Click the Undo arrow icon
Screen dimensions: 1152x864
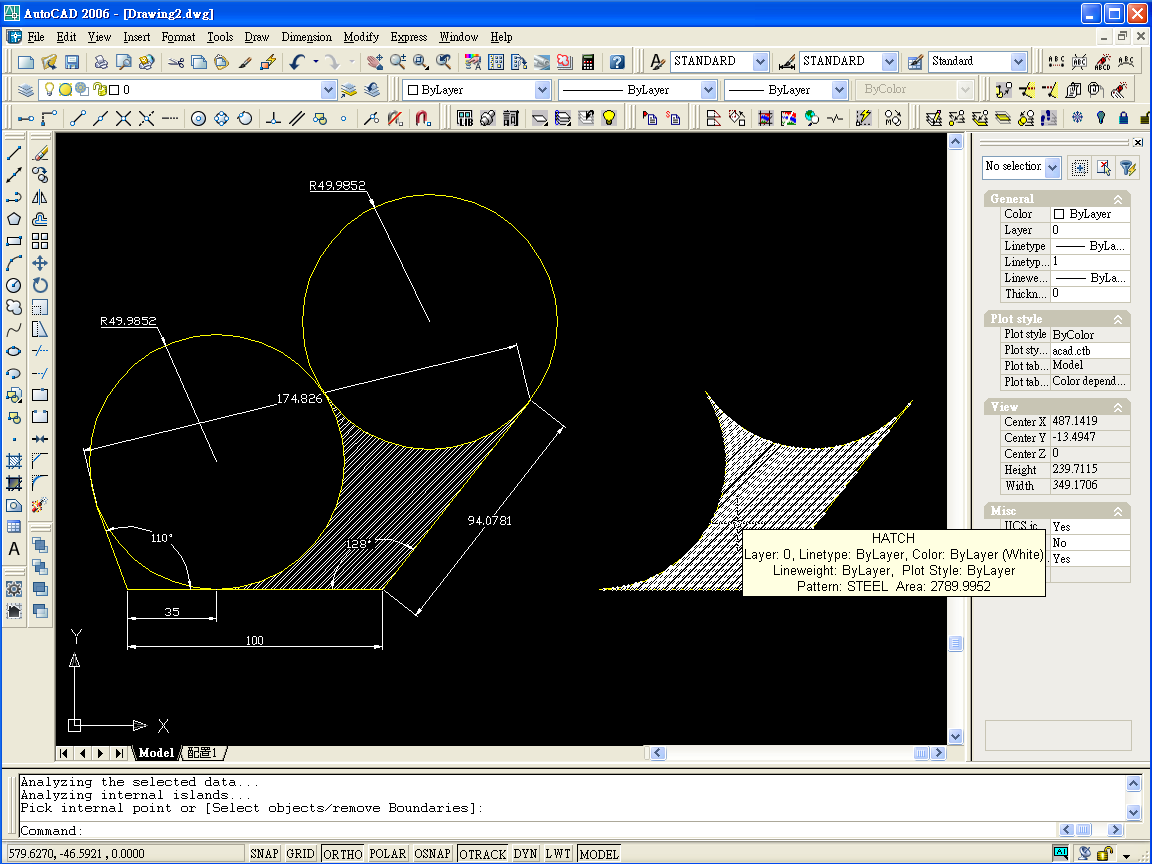(297, 62)
